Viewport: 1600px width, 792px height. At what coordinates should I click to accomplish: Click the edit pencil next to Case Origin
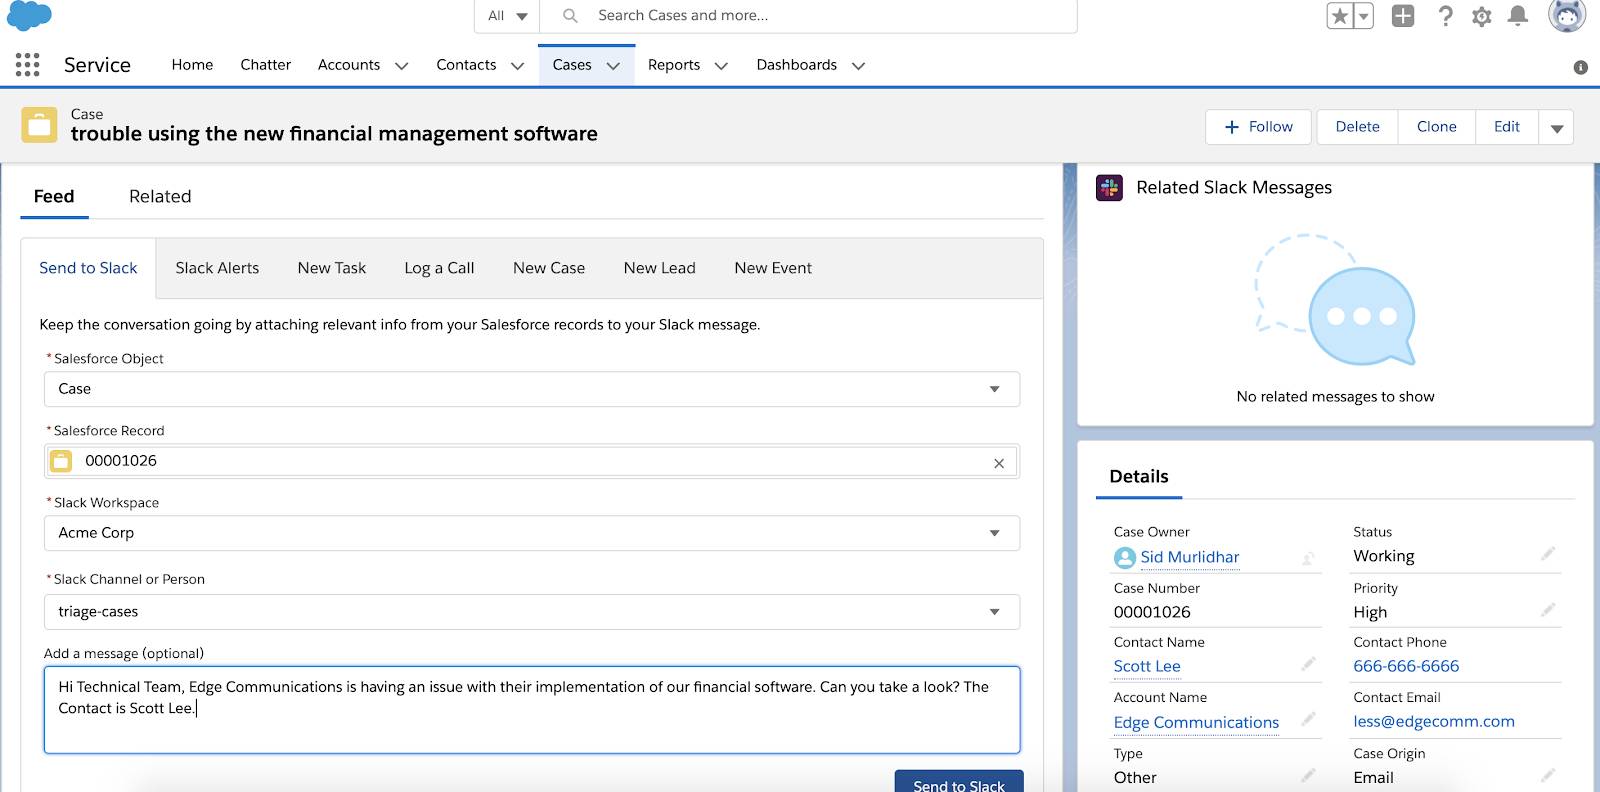[x=1548, y=775]
